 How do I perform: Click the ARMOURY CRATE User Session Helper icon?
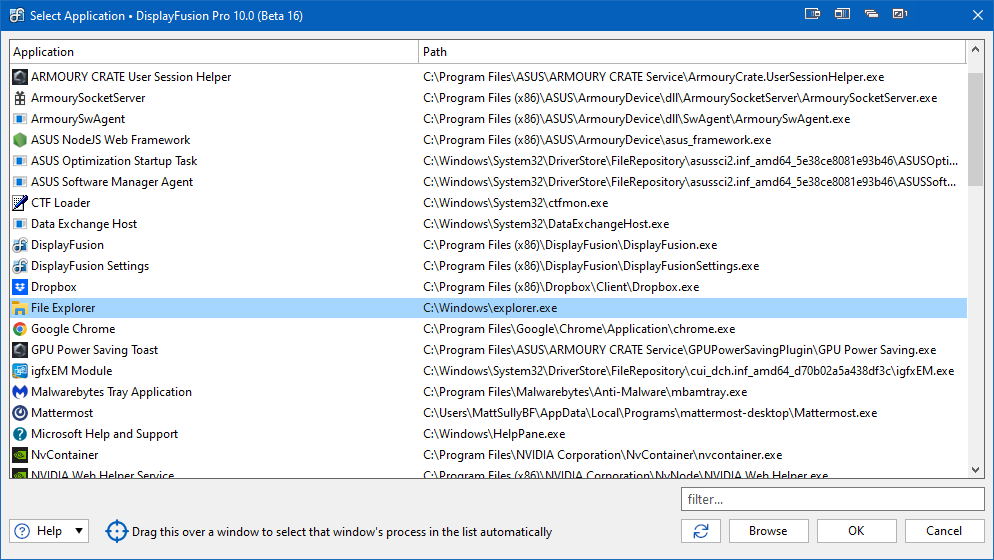pos(20,77)
